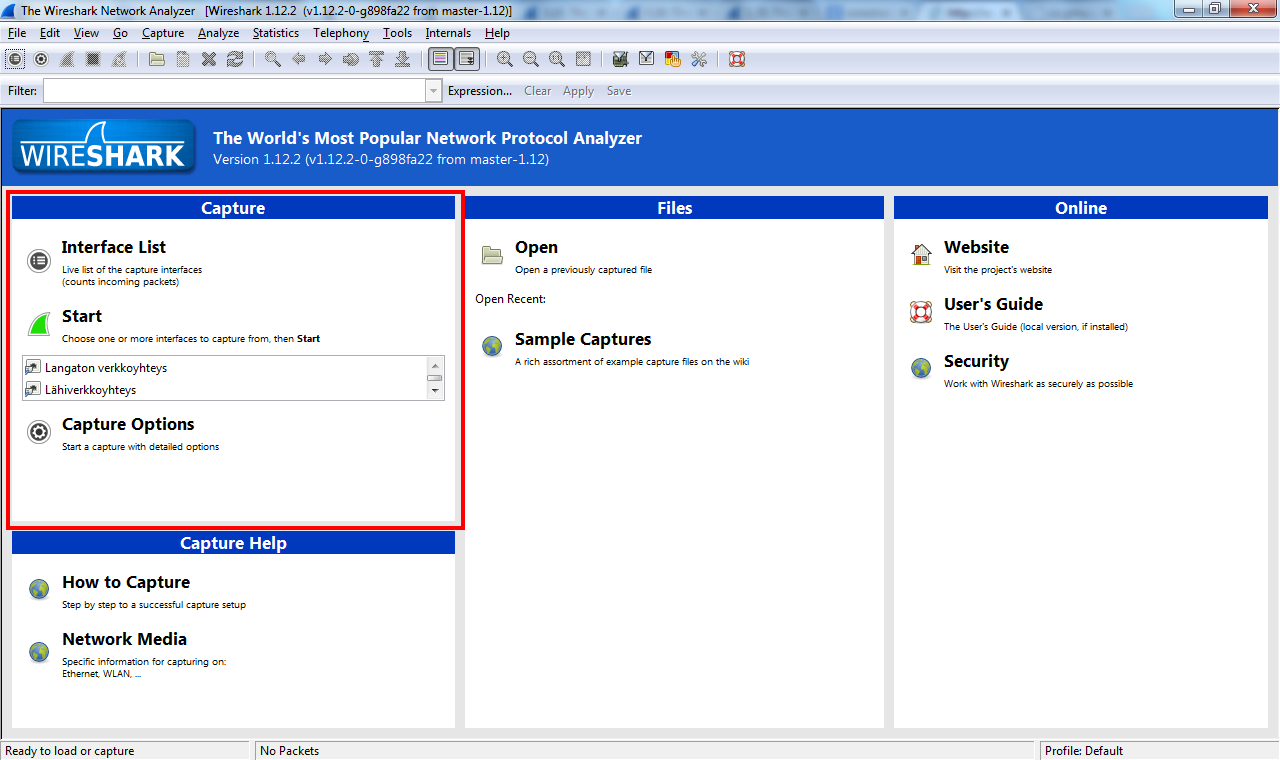Viewport: 1280px width, 760px height.
Task: Open the Statistics menu
Action: 276,33
